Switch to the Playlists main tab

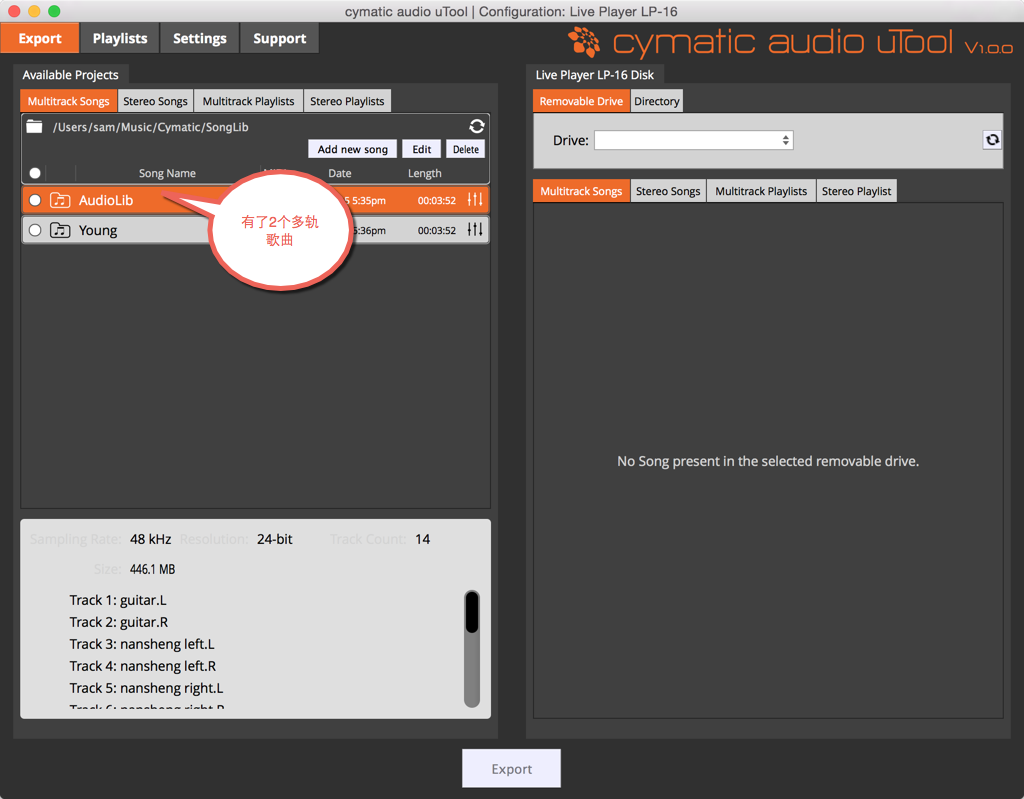[x=120, y=39]
